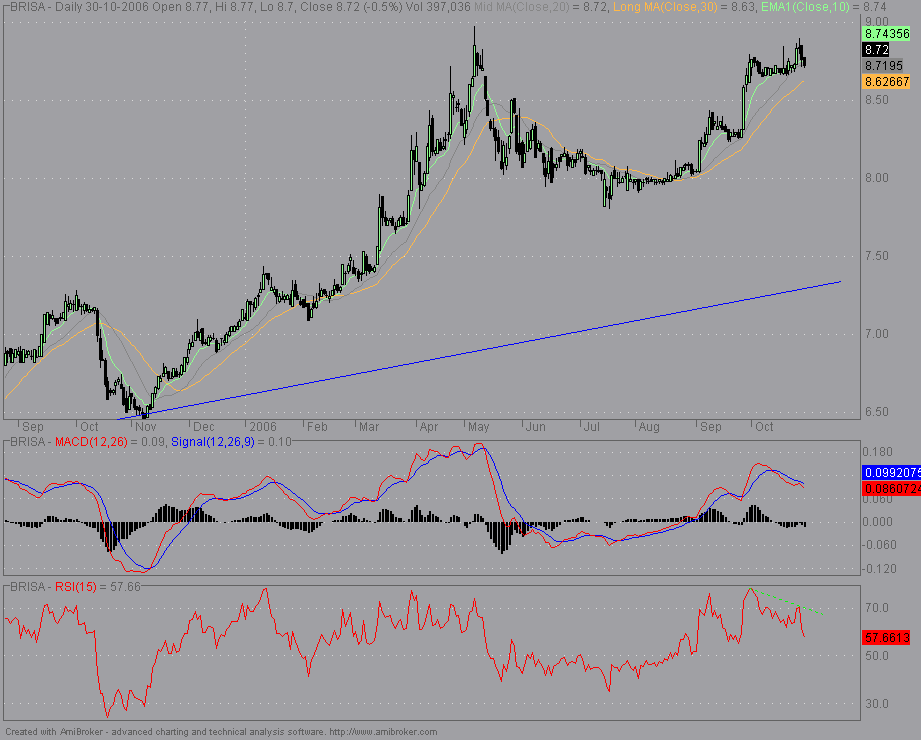921x740 pixels.
Task: Click the black 8.72 close price label
Action: [876, 50]
